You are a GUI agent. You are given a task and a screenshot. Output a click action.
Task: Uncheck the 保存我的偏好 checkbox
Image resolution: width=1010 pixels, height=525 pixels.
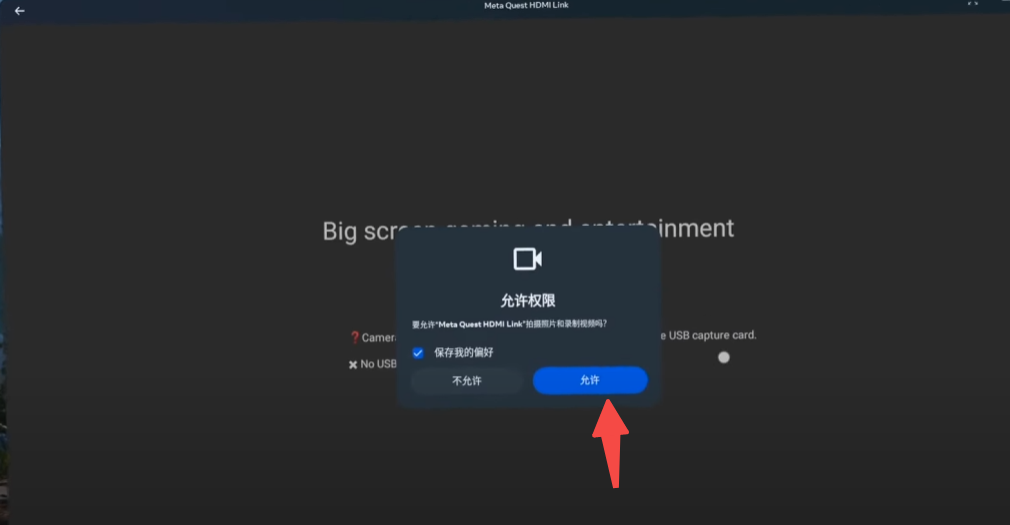click(x=418, y=353)
